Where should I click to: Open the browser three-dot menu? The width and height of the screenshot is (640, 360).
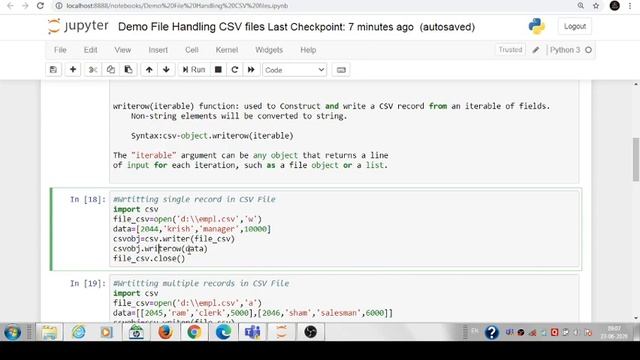click(631, 6)
